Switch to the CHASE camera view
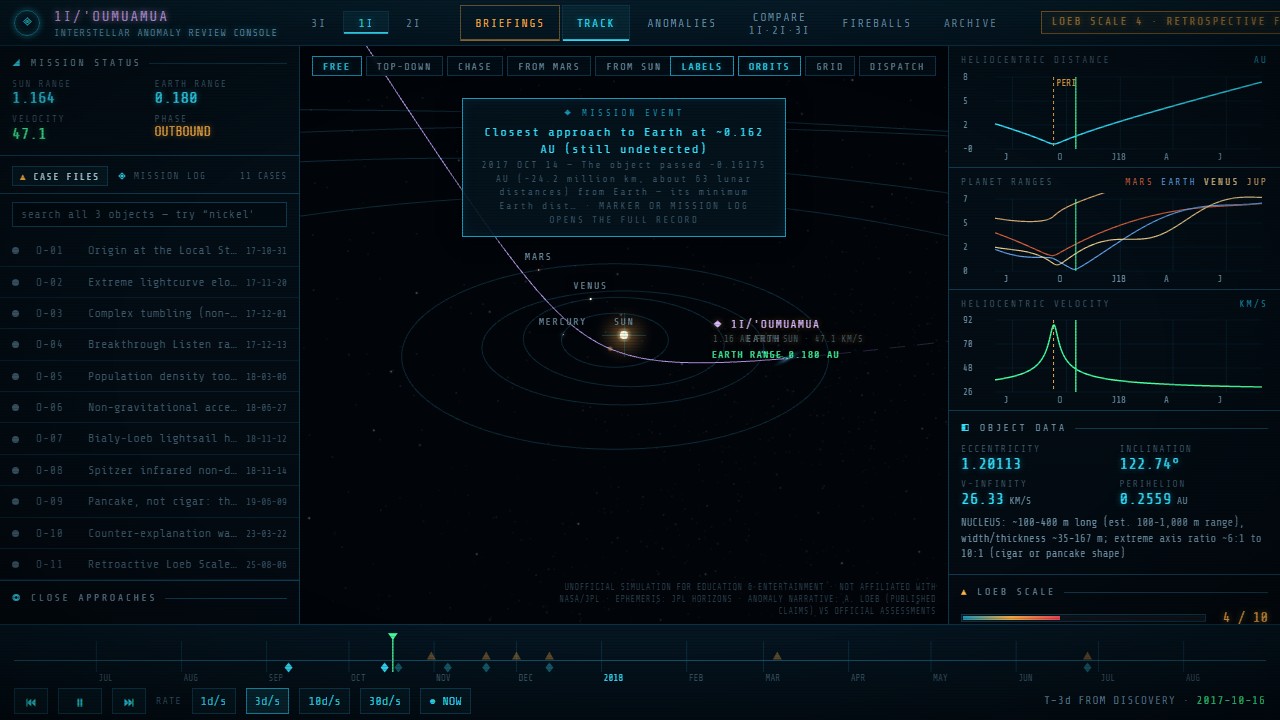The height and width of the screenshot is (720, 1280). point(475,67)
